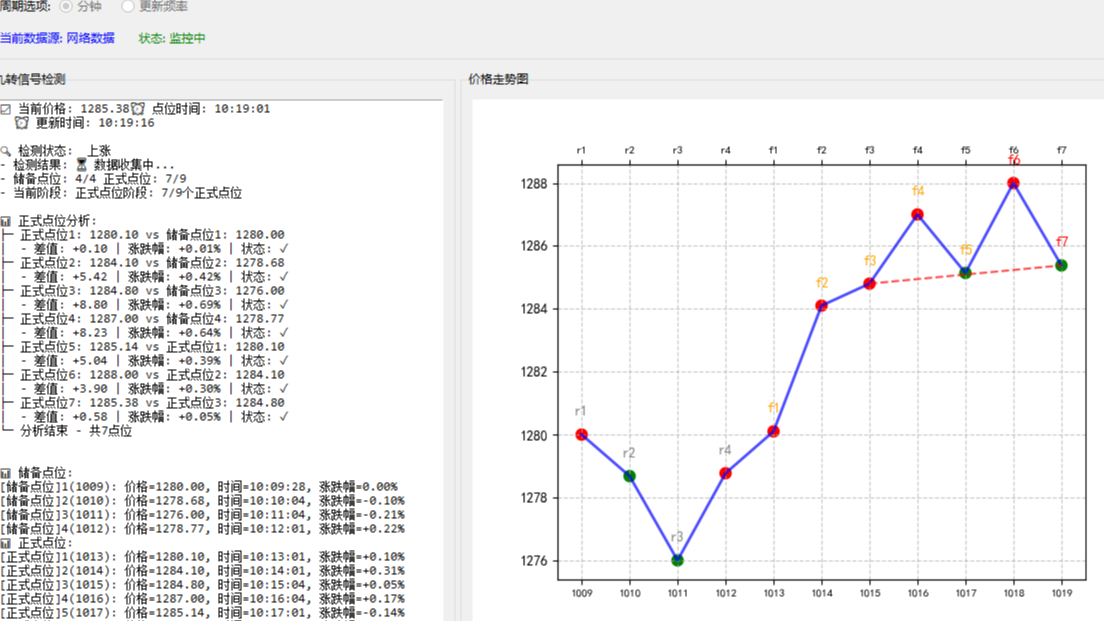Click the r1 data point at 1280
Viewport: 1104px width, 621px height.
coord(581,435)
